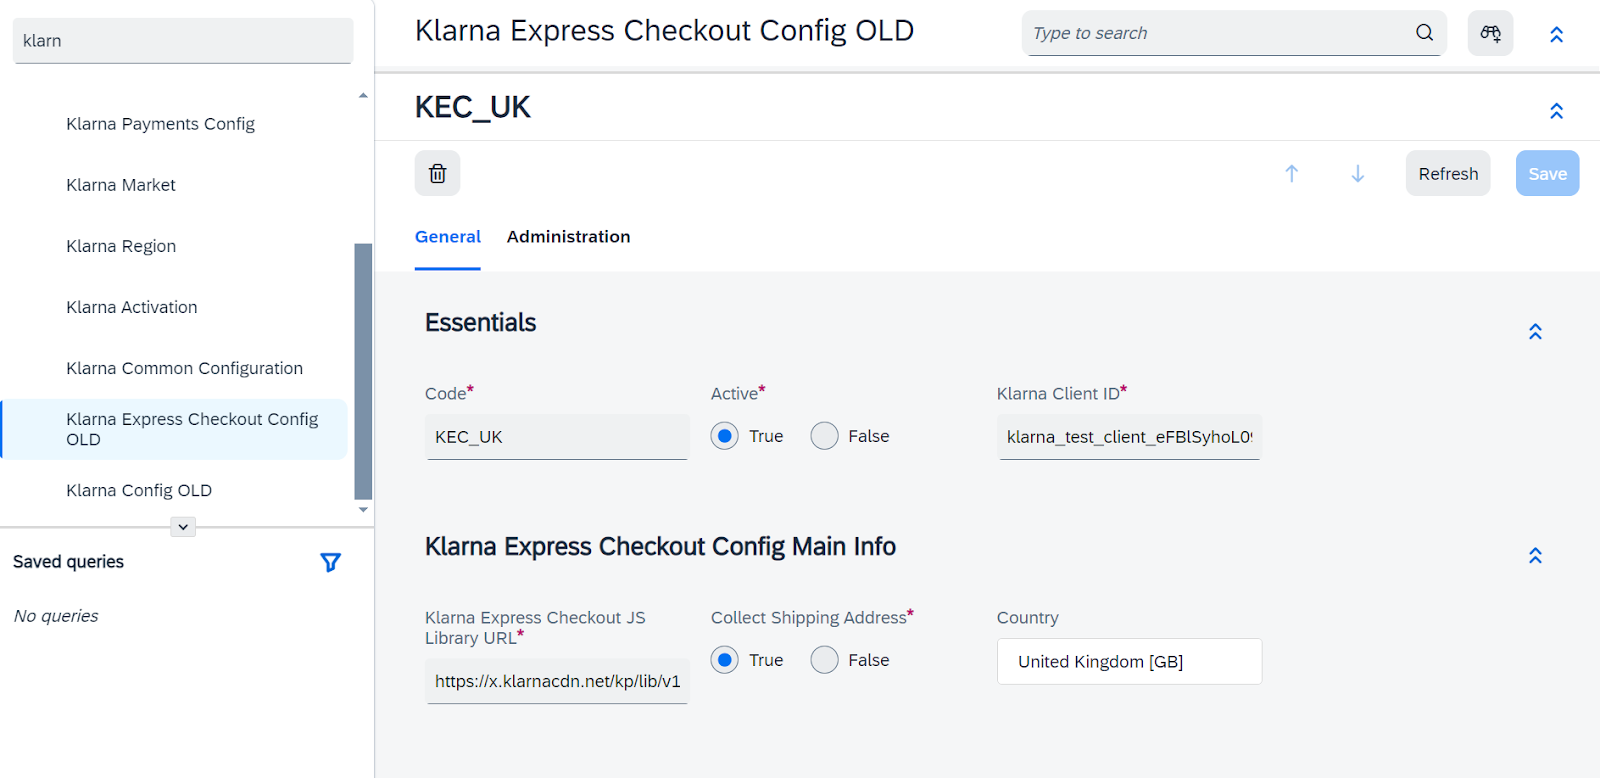The height and width of the screenshot is (778, 1600).
Task: Collapse the top header double-chevron
Action: pyautogui.click(x=1556, y=34)
